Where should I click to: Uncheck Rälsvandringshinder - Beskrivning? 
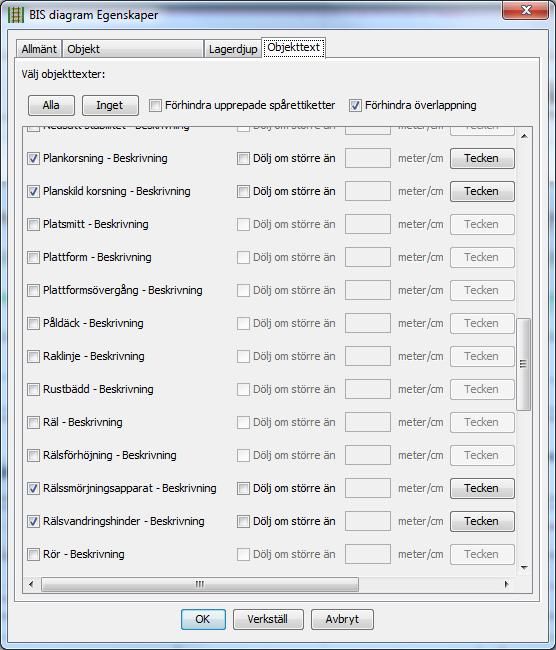point(33,521)
